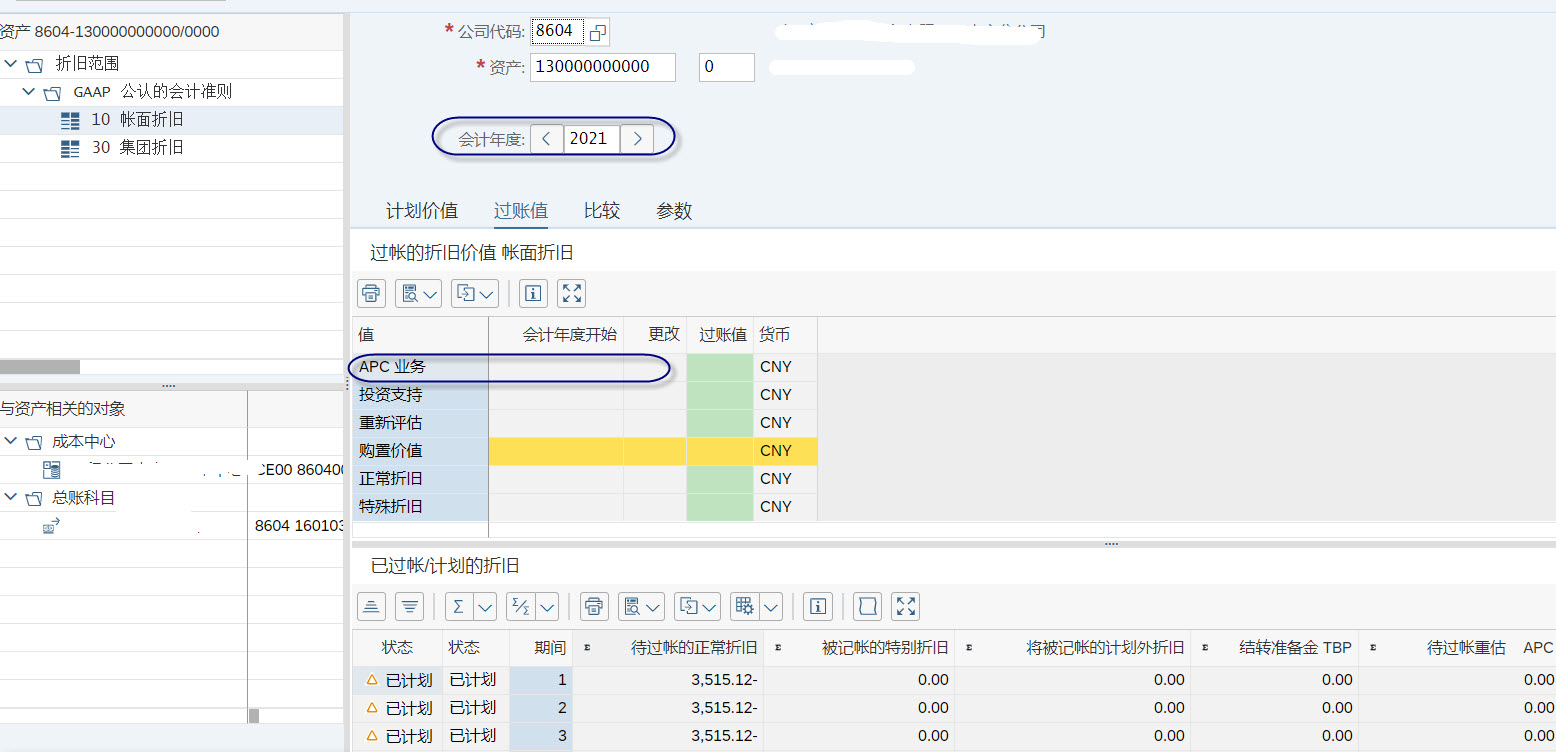1556x752 pixels.
Task: Click the 期间 column header
Action: 541,648
